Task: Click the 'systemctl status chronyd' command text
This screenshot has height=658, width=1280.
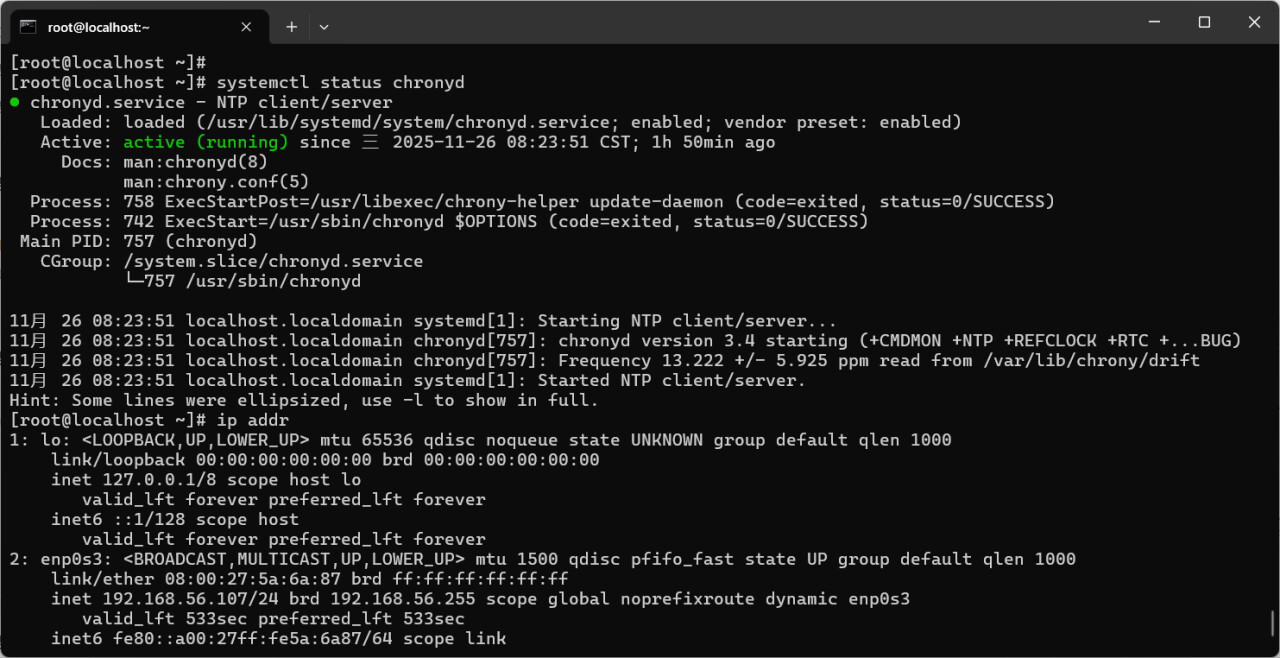Action: [340, 82]
